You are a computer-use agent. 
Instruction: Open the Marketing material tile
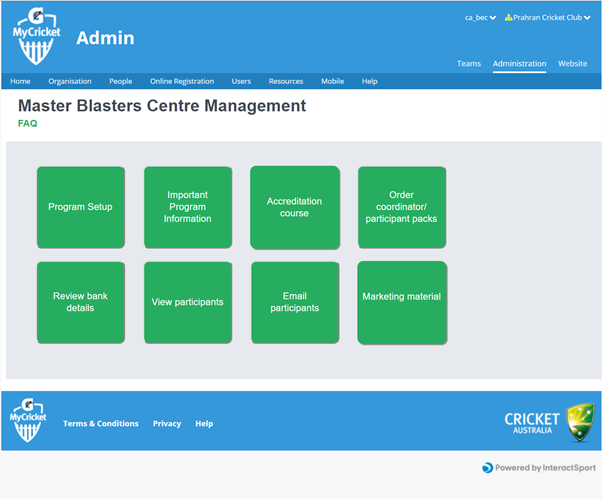point(402,302)
